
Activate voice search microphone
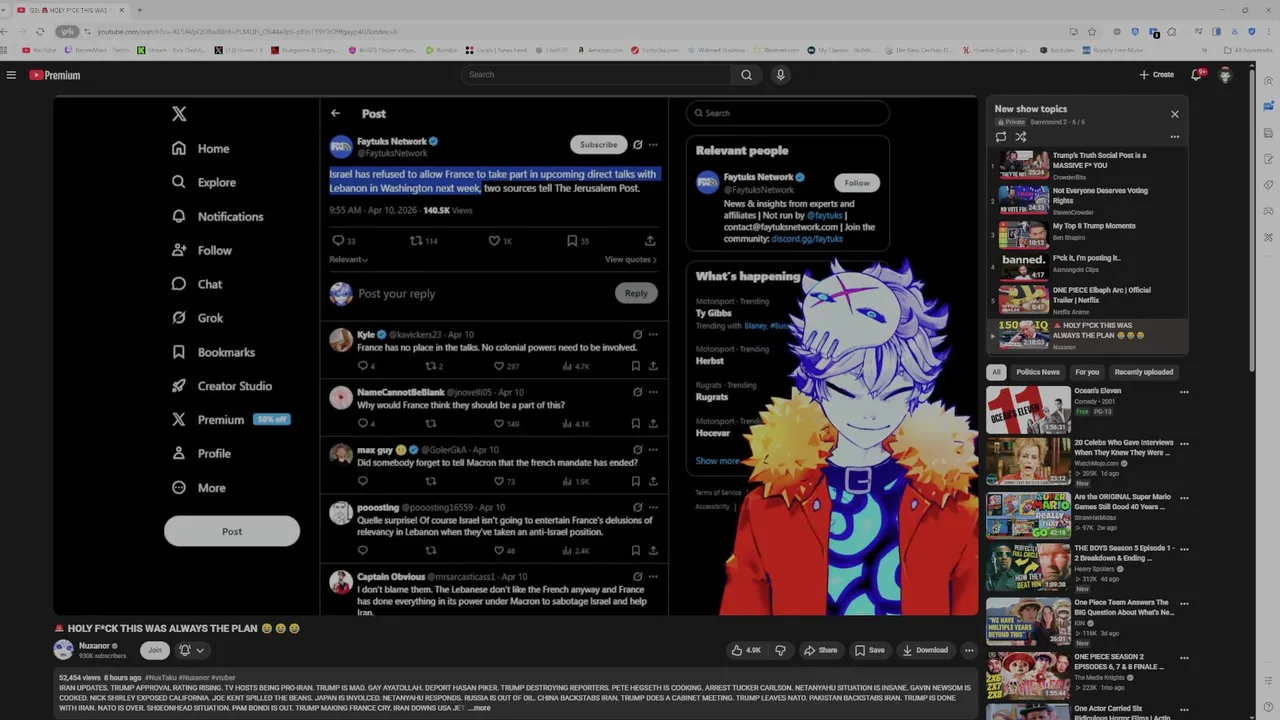[x=780, y=75]
